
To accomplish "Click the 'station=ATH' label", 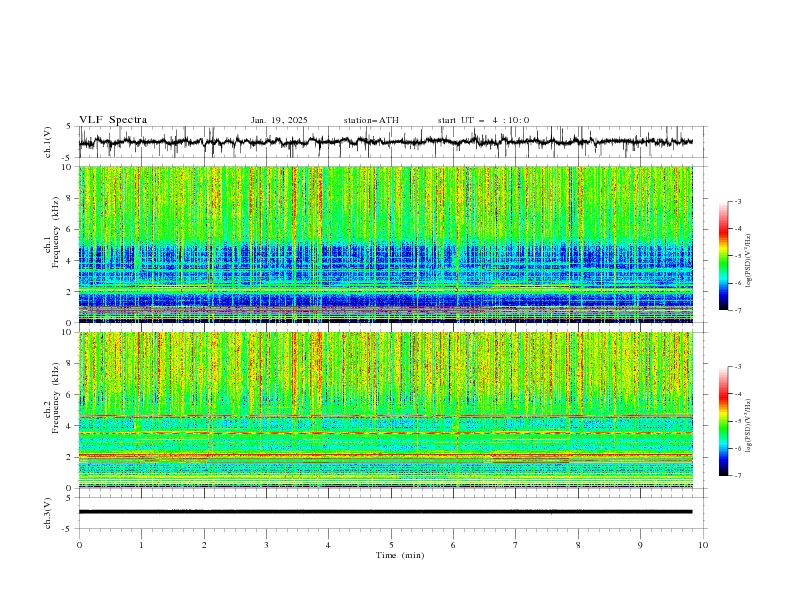I will point(371,120).
